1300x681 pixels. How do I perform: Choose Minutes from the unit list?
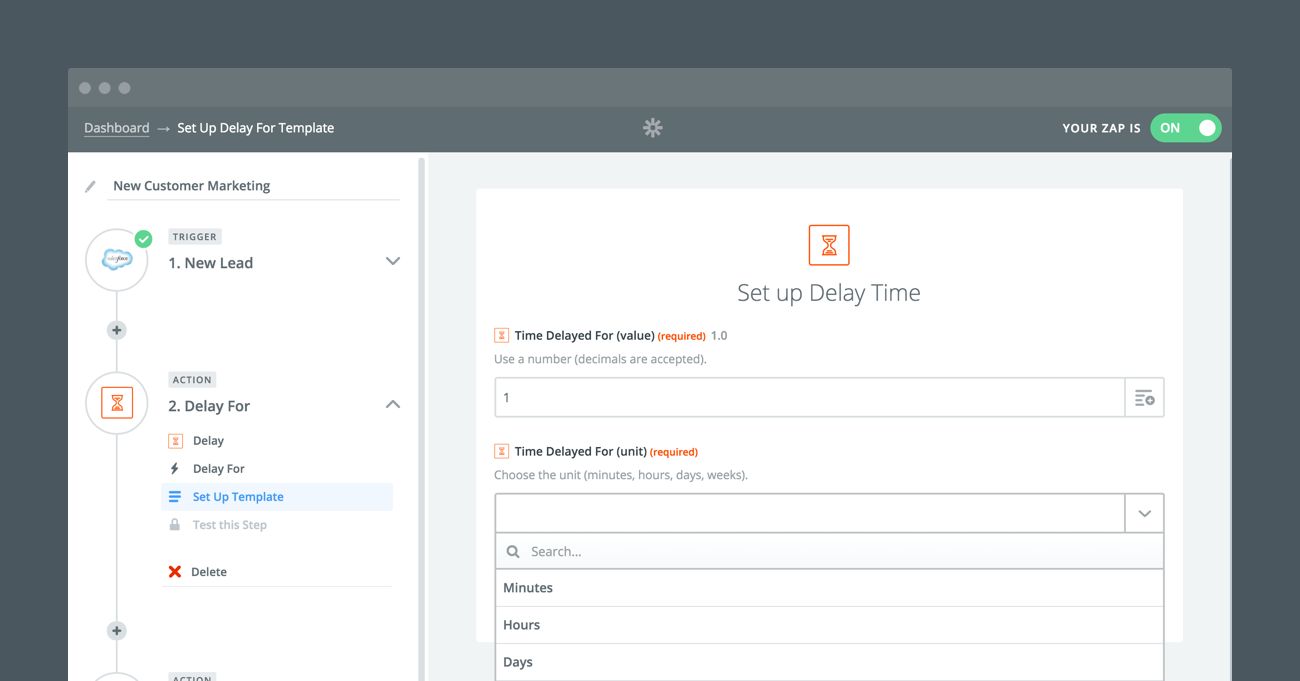(x=830, y=588)
